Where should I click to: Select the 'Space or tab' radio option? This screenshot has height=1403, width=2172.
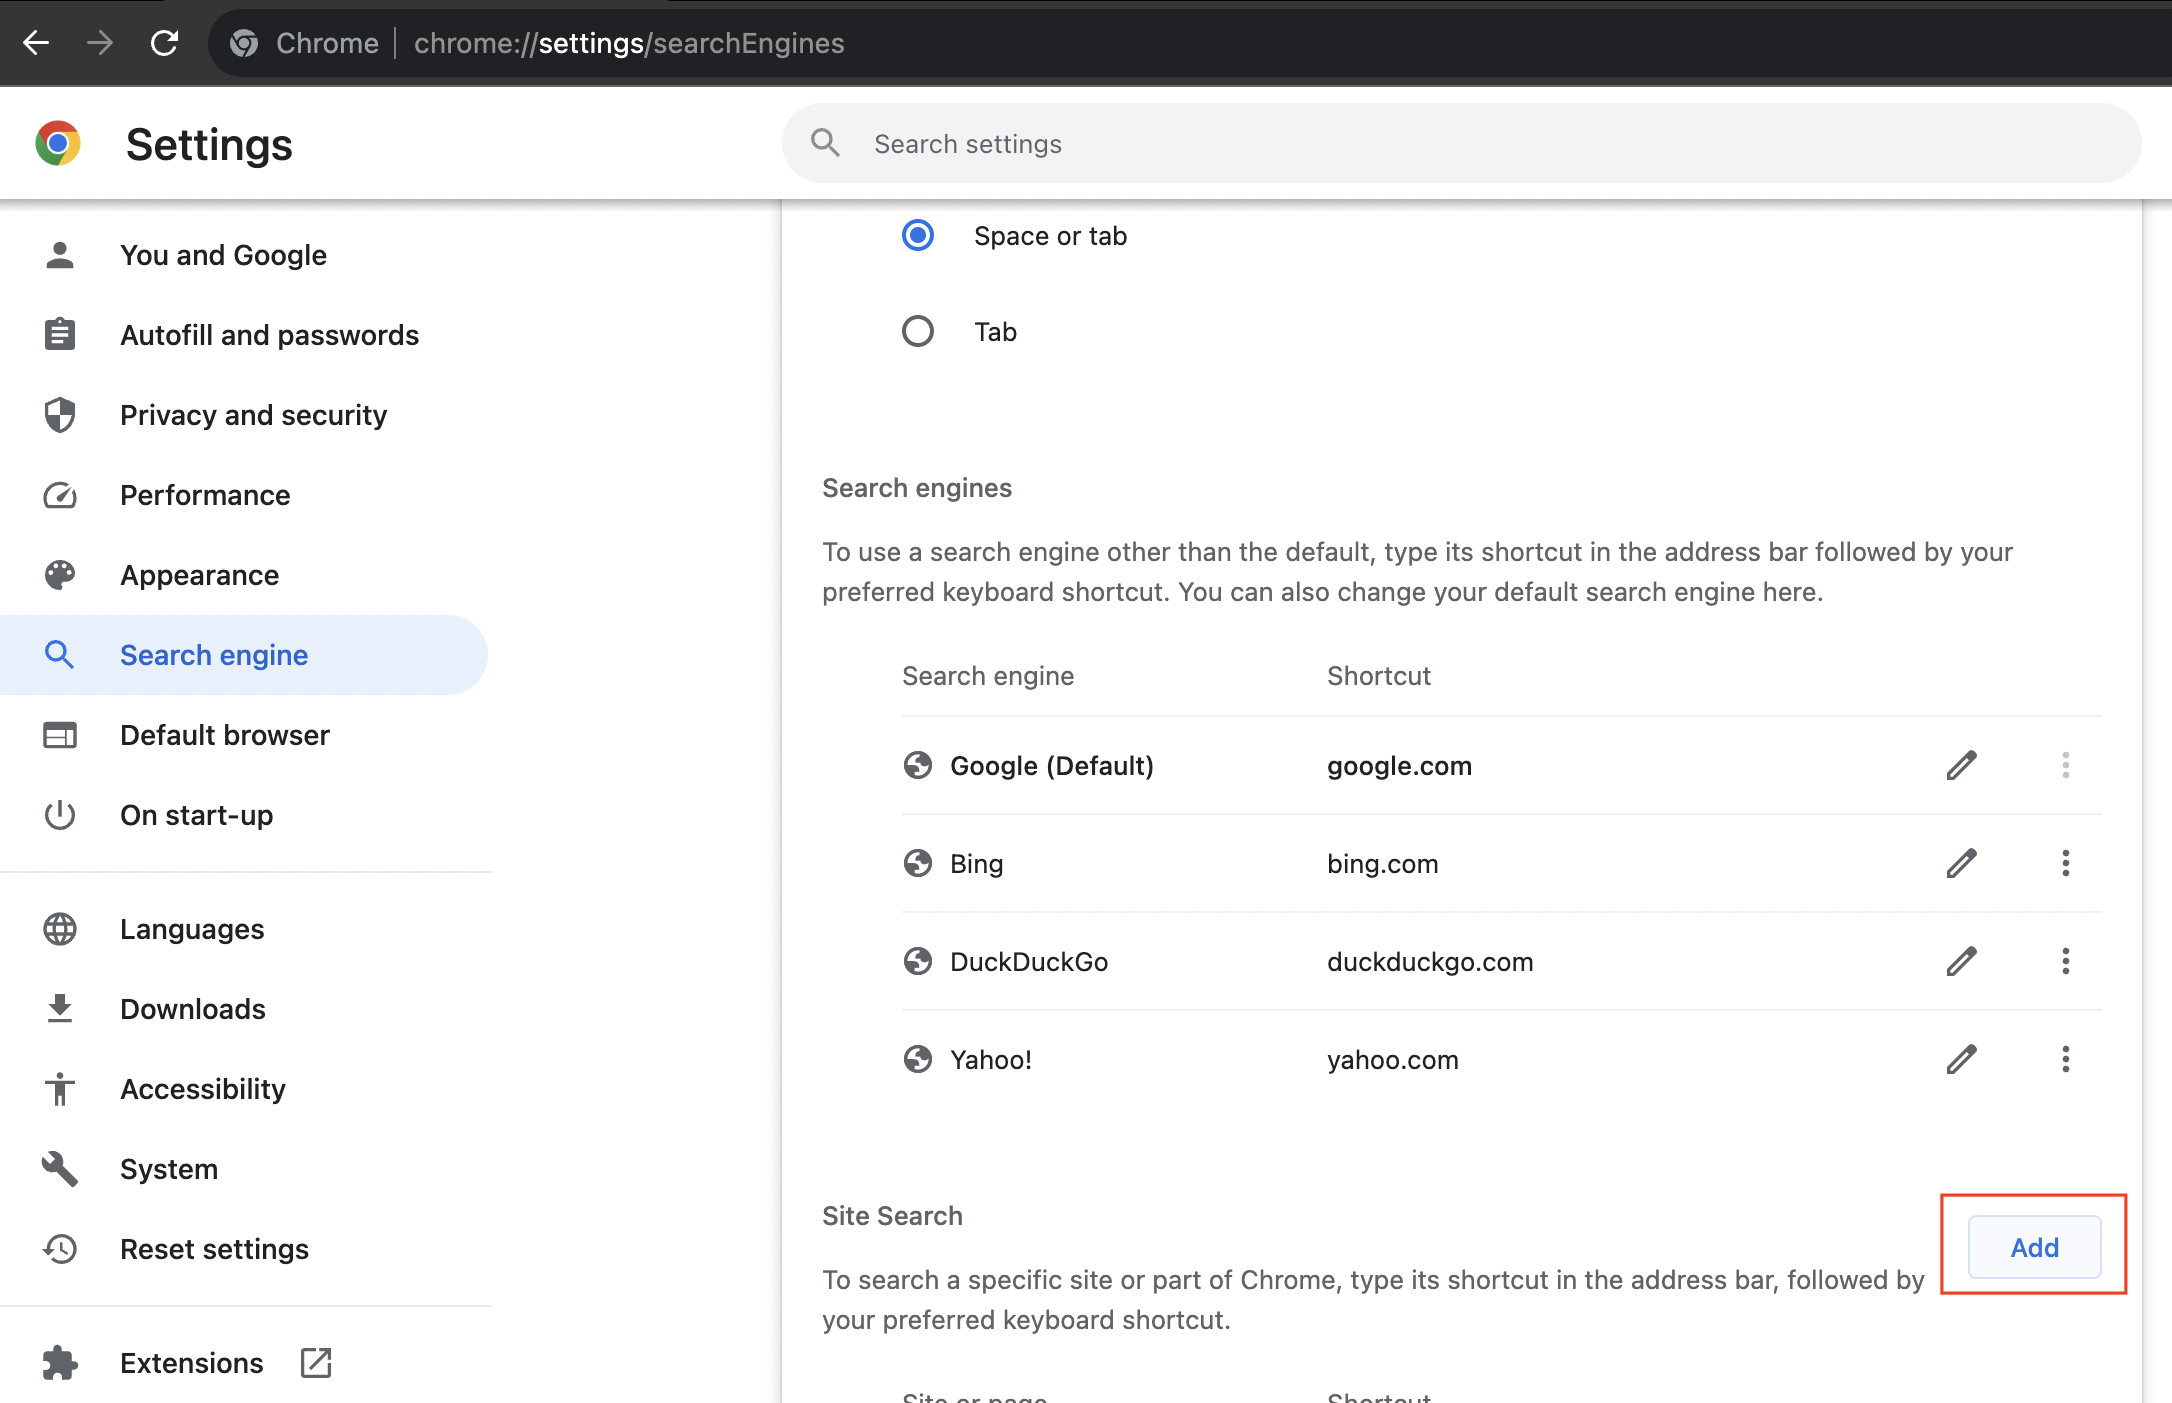click(x=917, y=236)
